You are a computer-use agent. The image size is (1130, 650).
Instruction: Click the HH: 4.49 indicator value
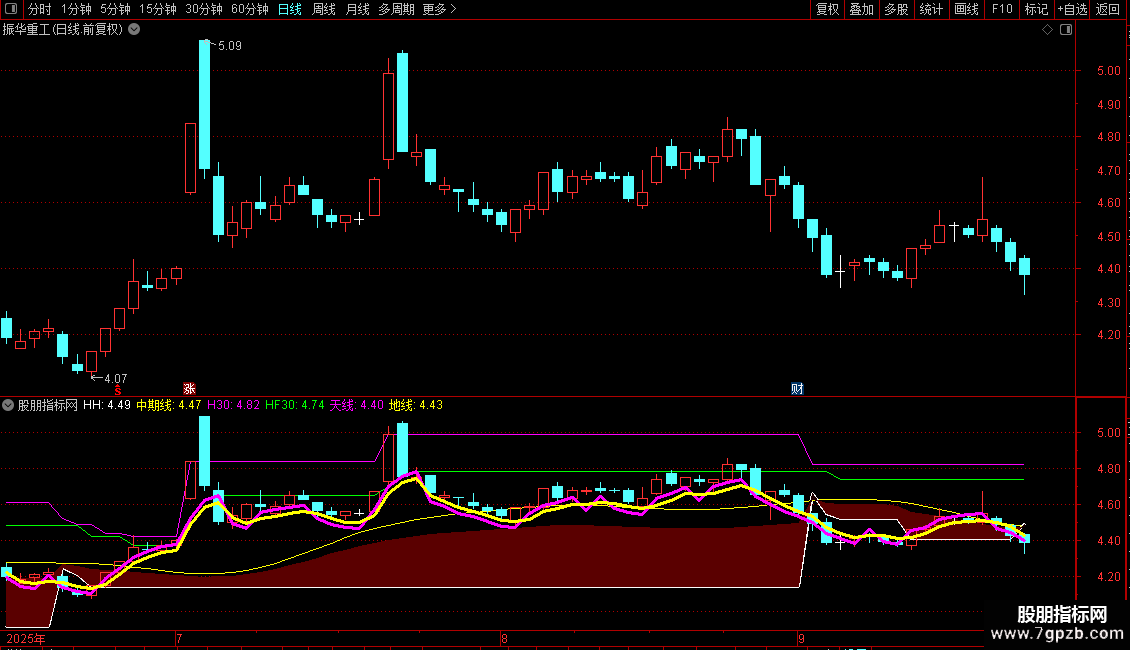(107, 405)
